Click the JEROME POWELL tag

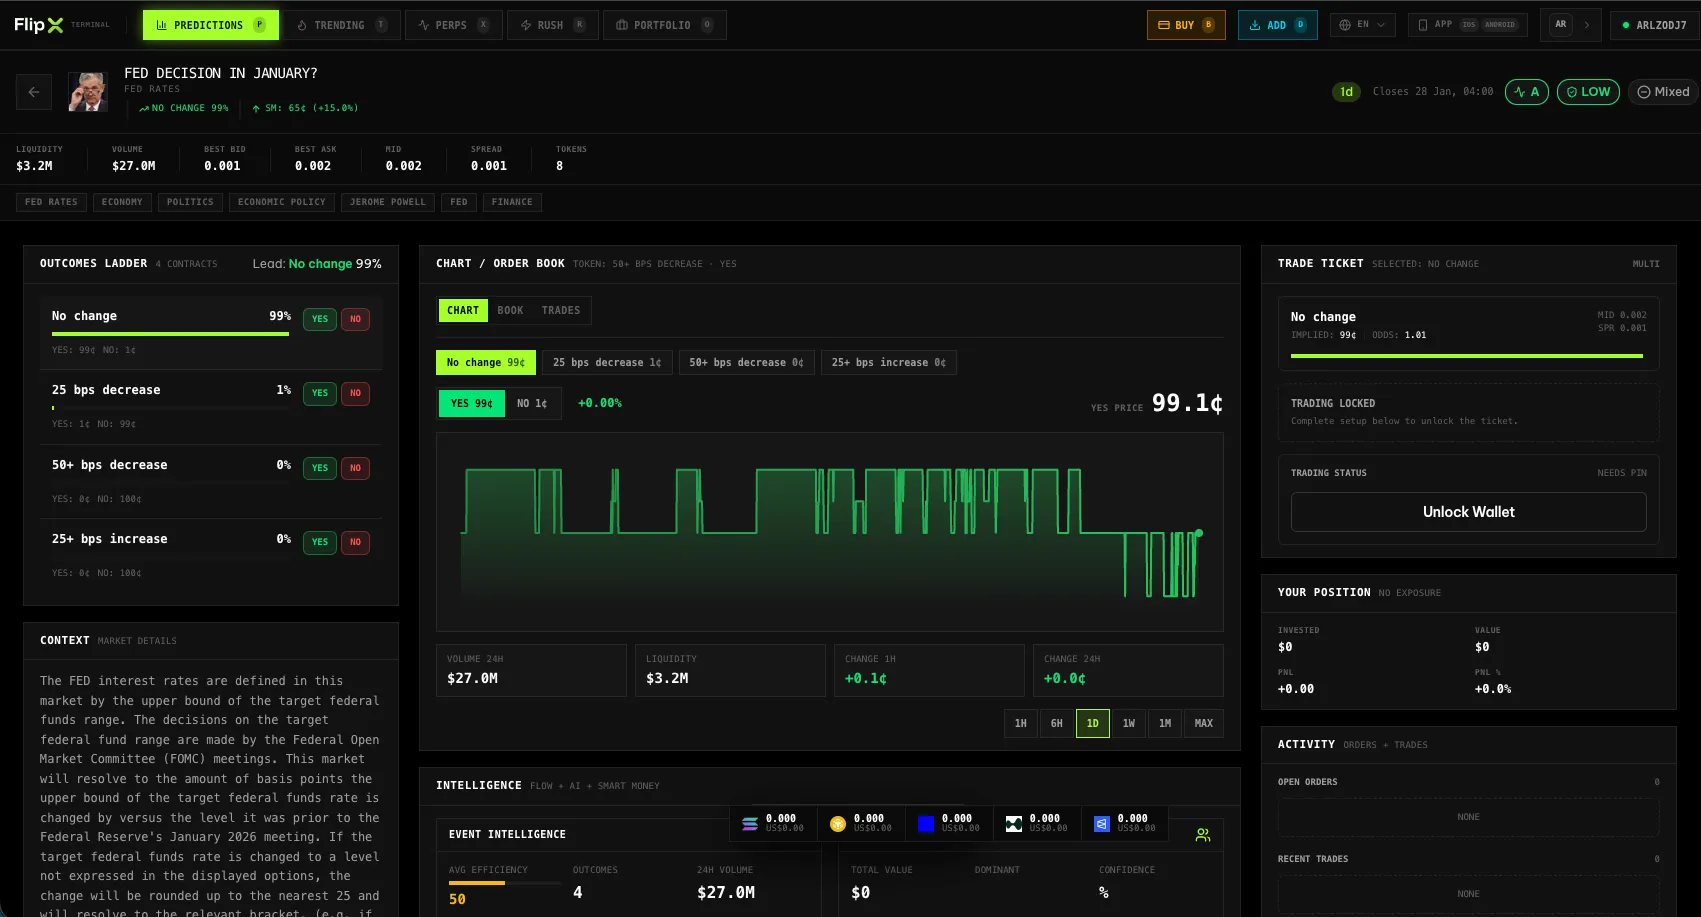(387, 202)
